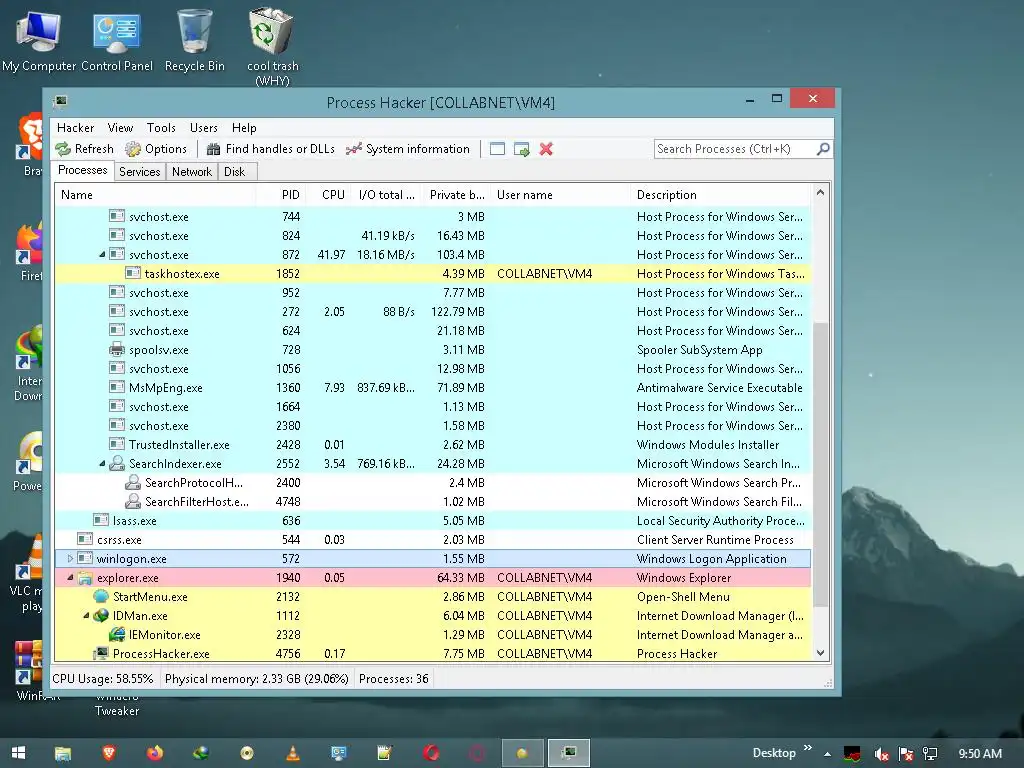
Task: Click the Process Hacker title bar icon
Action: point(61,101)
